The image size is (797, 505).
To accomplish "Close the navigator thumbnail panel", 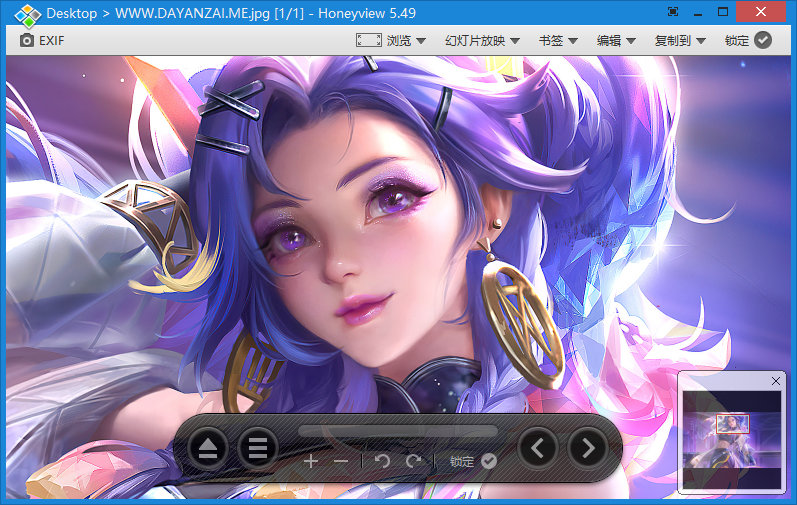I will [776, 381].
